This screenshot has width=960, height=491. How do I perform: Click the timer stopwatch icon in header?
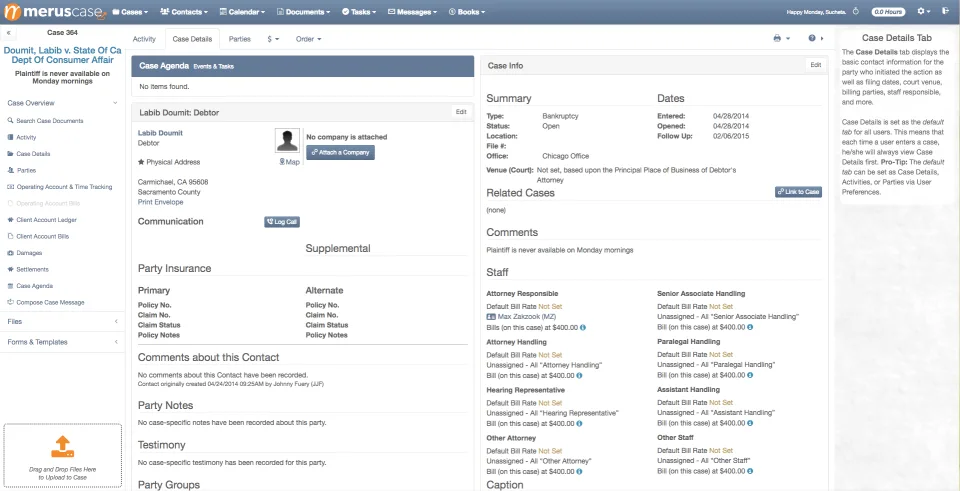pyautogui.click(x=856, y=12)
